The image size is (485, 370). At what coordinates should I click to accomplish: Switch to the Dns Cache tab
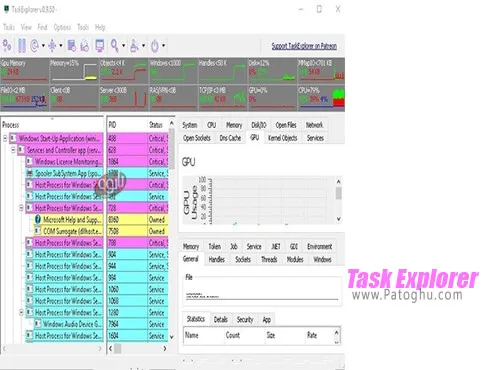[x=230, y=138]
